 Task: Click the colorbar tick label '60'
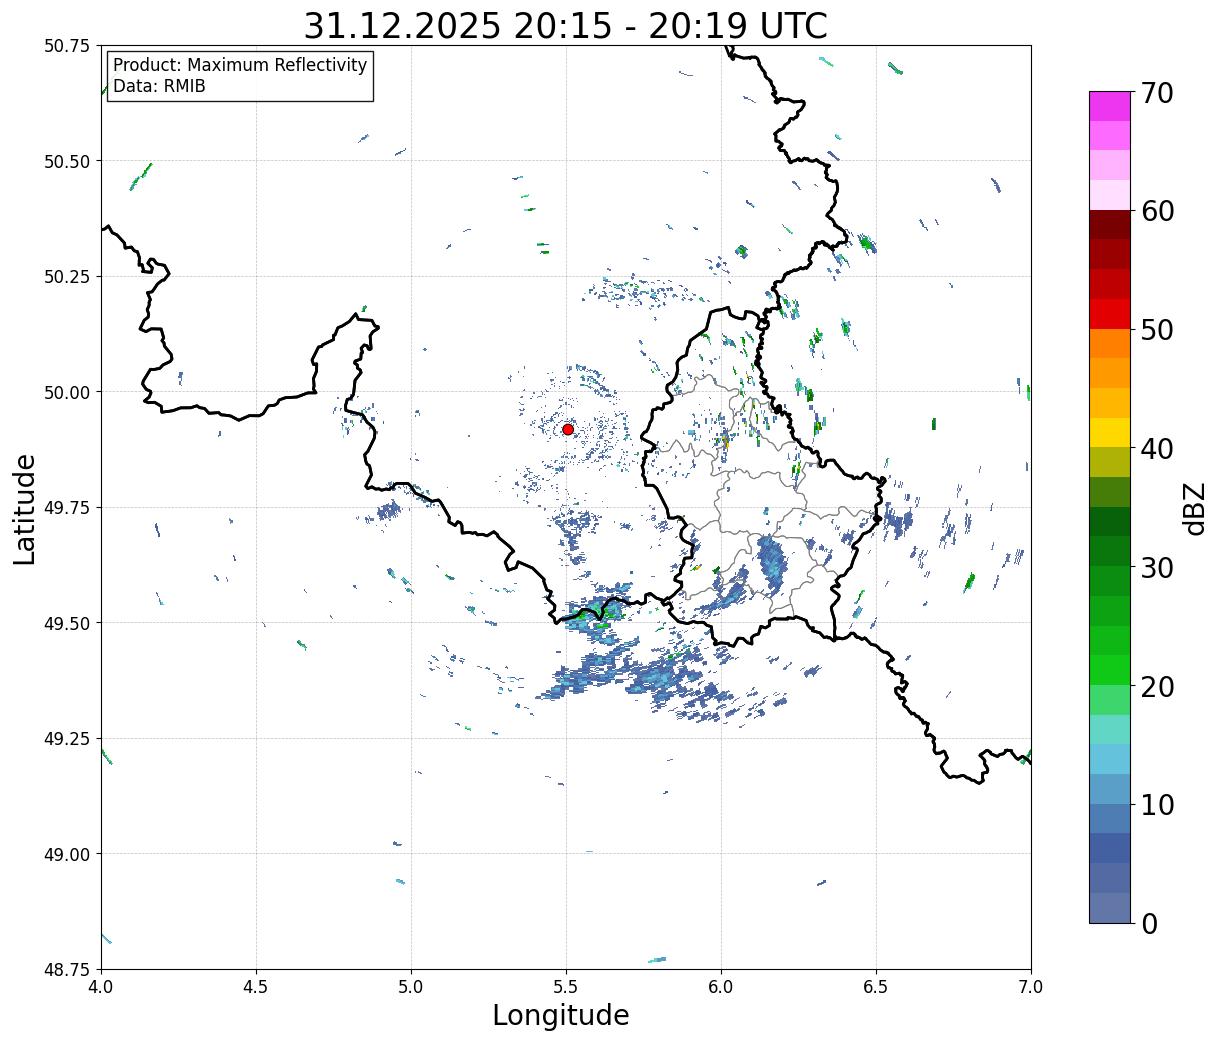coord(1156,211)
